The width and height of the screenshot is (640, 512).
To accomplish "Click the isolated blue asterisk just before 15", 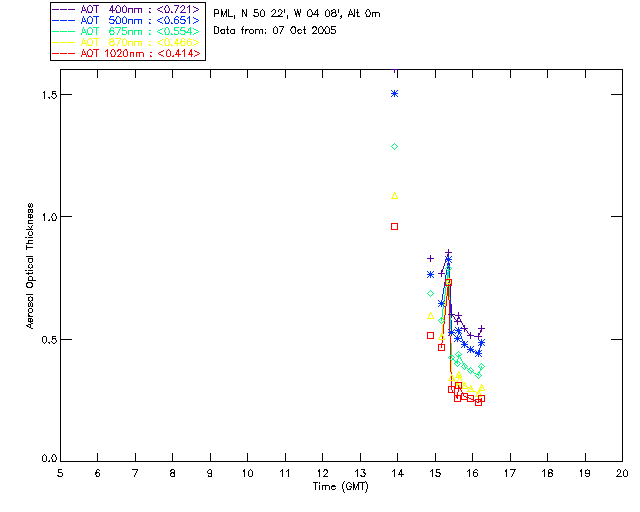I will (x=430, y=275).
